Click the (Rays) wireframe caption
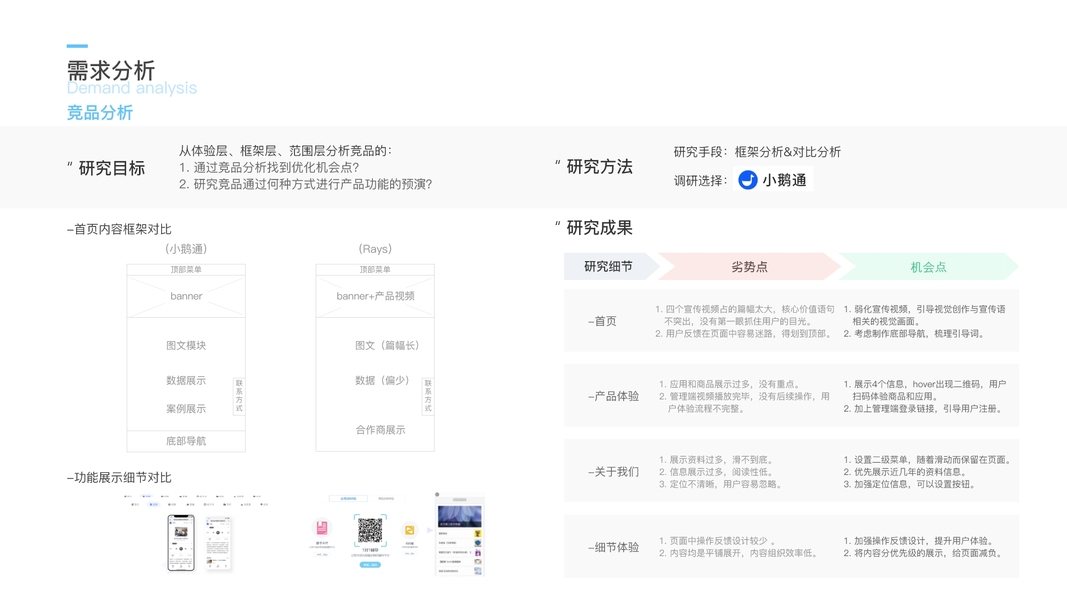 pyautogui.click(x=375, y=249)
